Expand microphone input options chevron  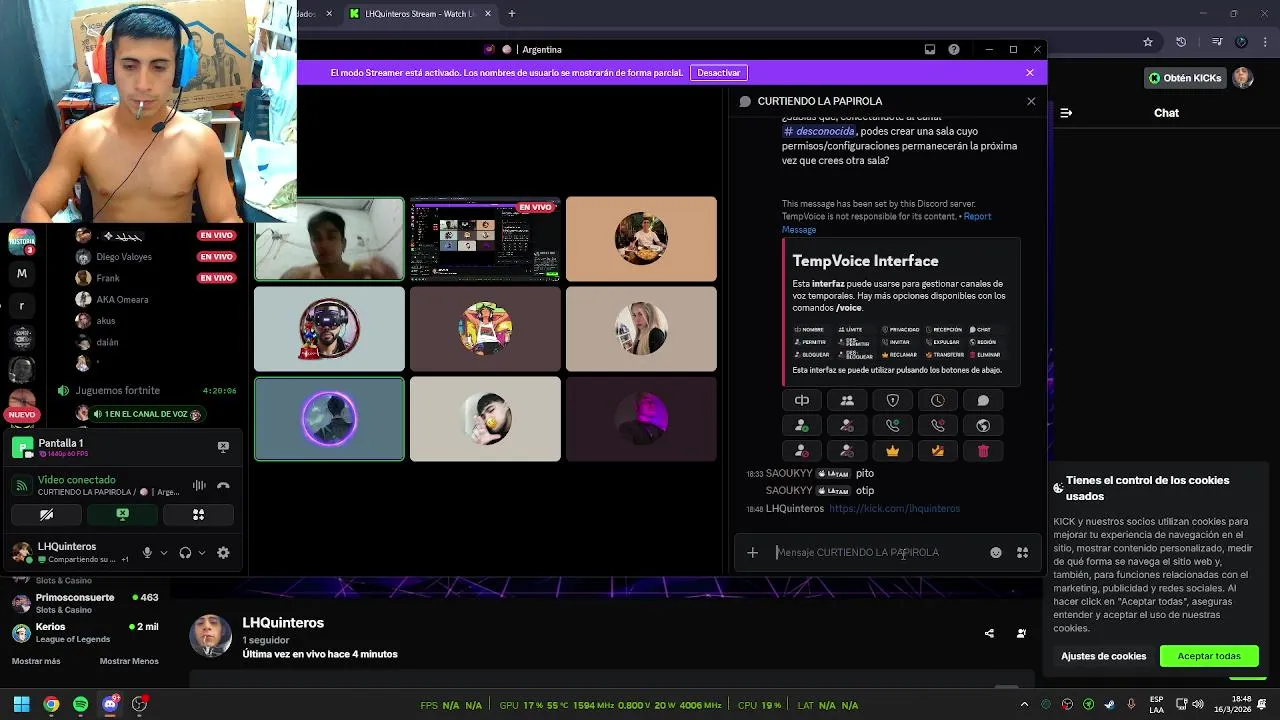coord(164,553)
